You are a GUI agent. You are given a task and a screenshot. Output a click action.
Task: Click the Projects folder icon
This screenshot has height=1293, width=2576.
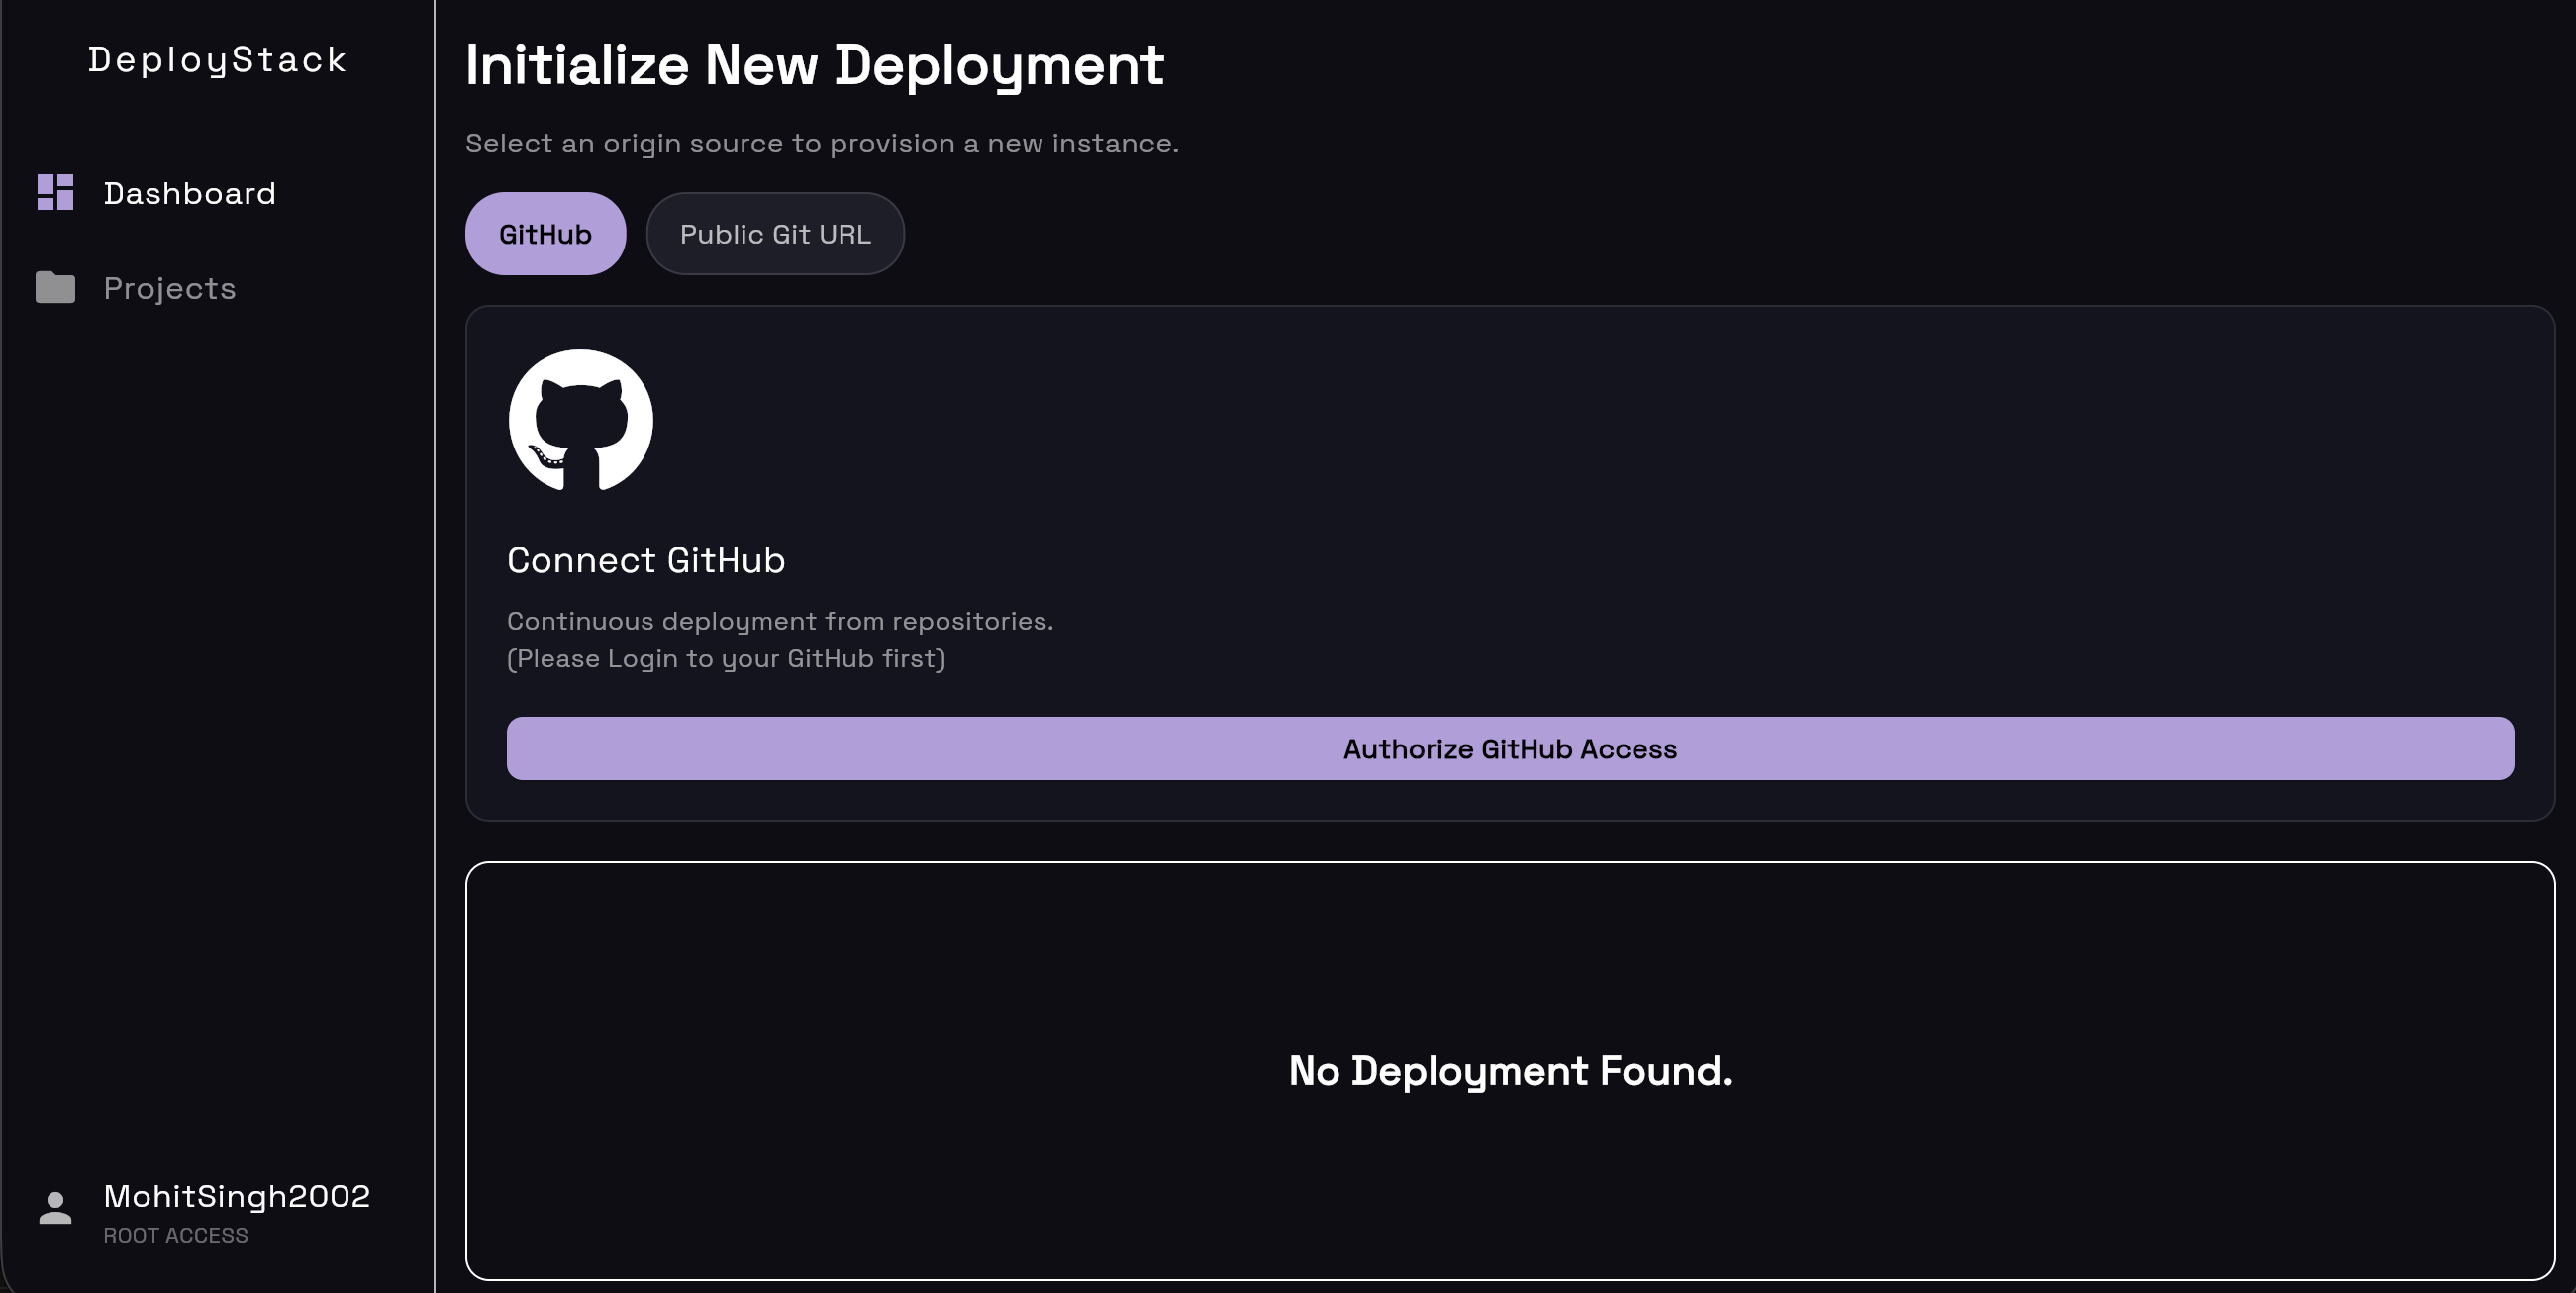click(x=55, y=288)
